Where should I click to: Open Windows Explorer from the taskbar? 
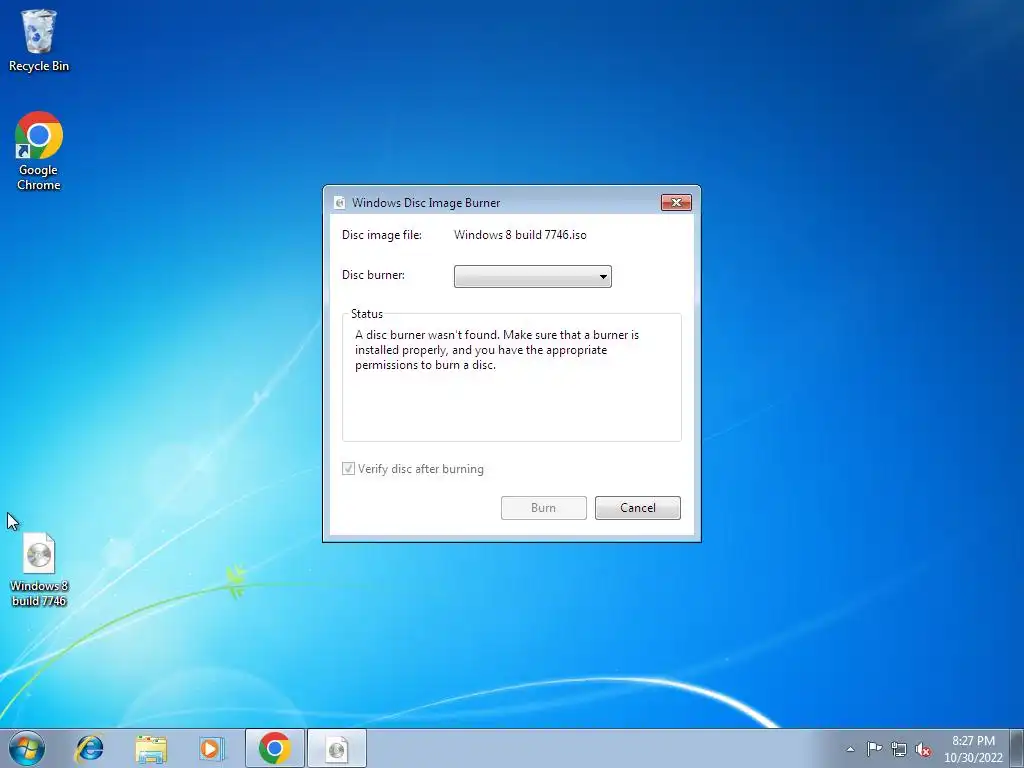151,748
